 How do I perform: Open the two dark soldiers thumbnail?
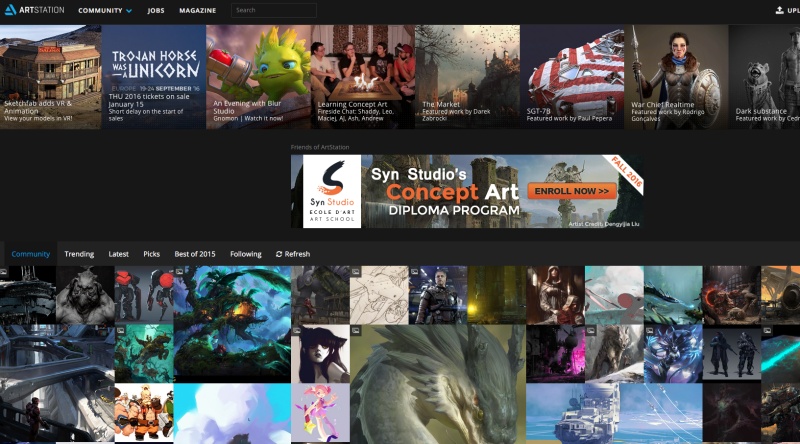click(x=732, y=354)
